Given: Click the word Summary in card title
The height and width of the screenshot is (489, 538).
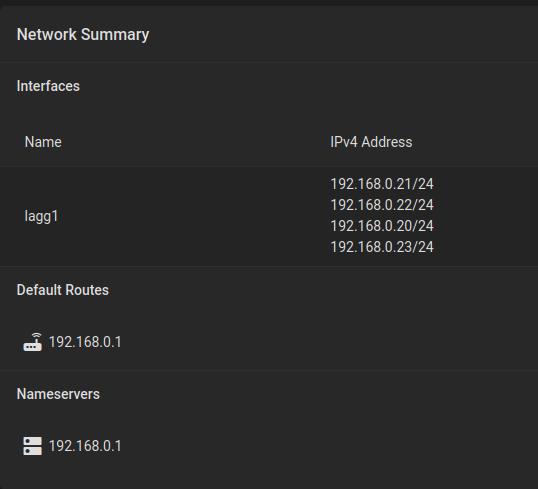Looking at the screenshot, I should [x=115, y=34].
